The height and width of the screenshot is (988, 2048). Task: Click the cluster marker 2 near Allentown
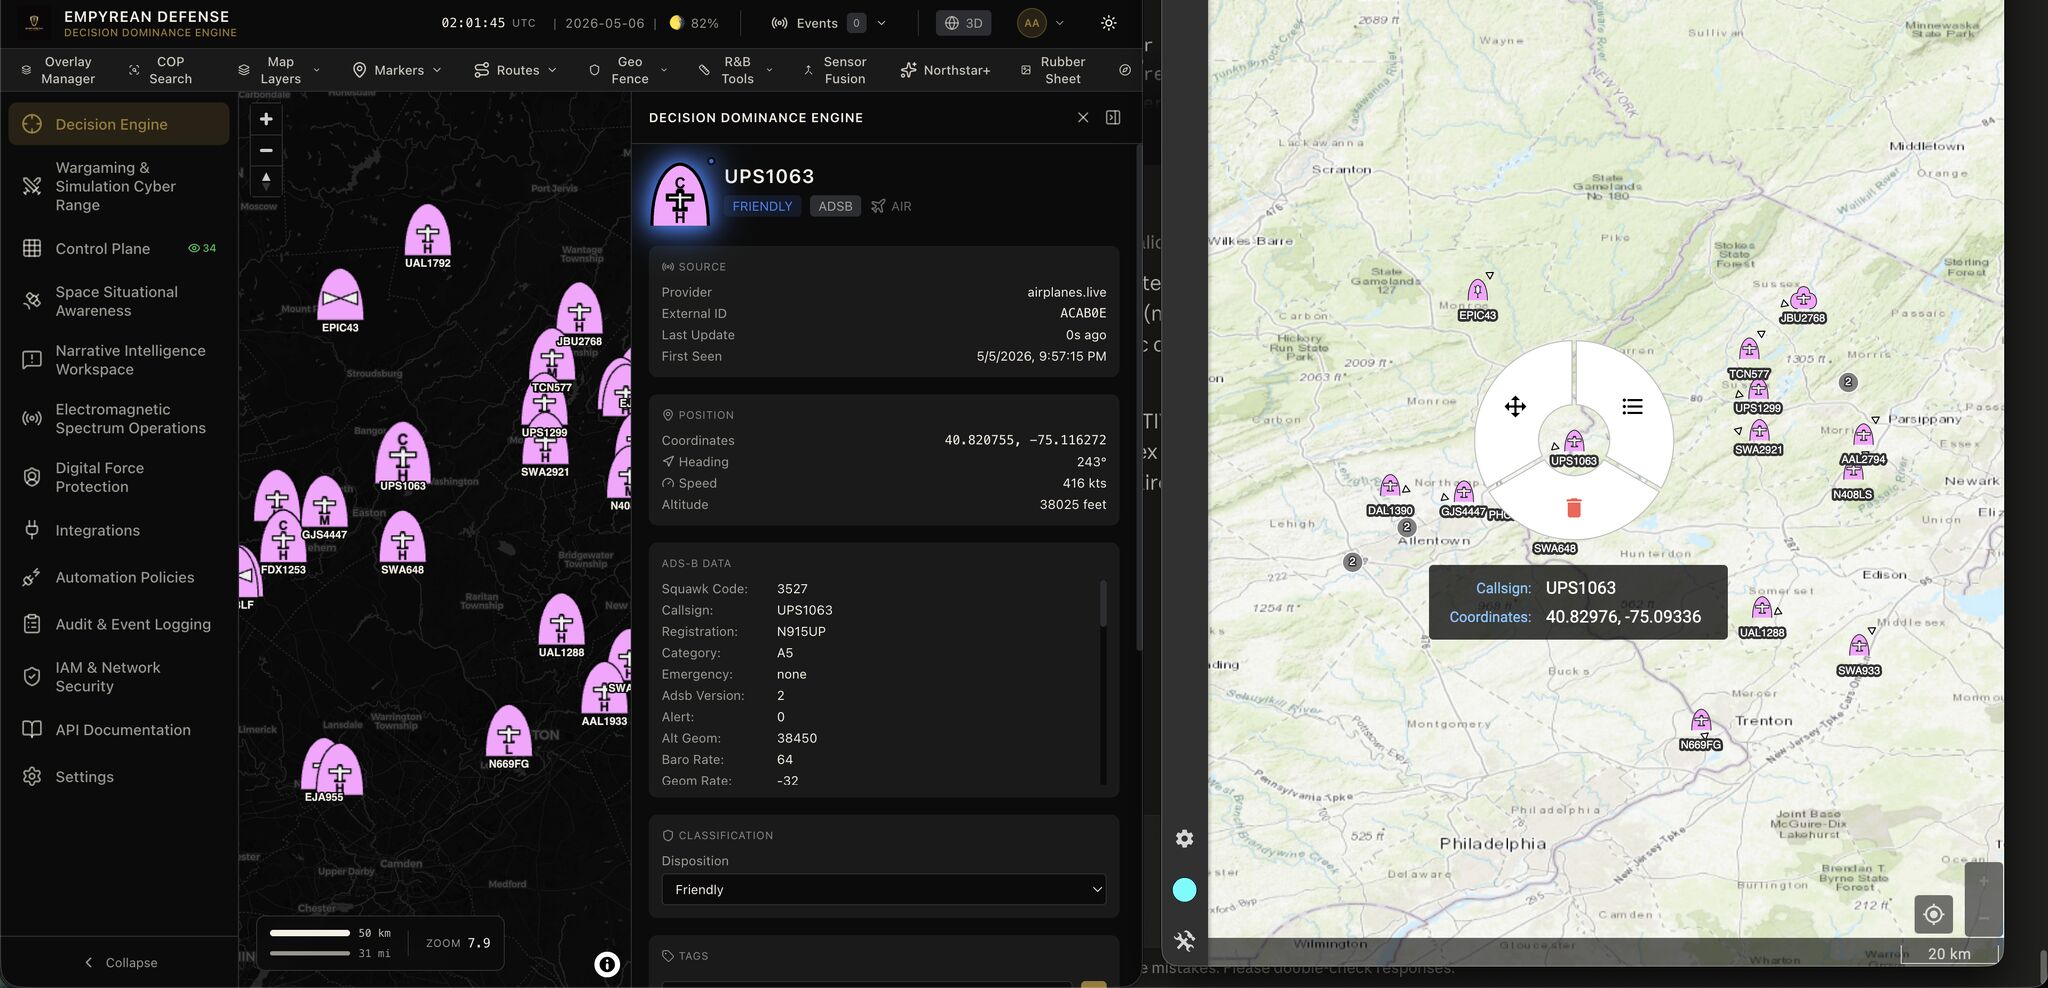(1407, 527)
